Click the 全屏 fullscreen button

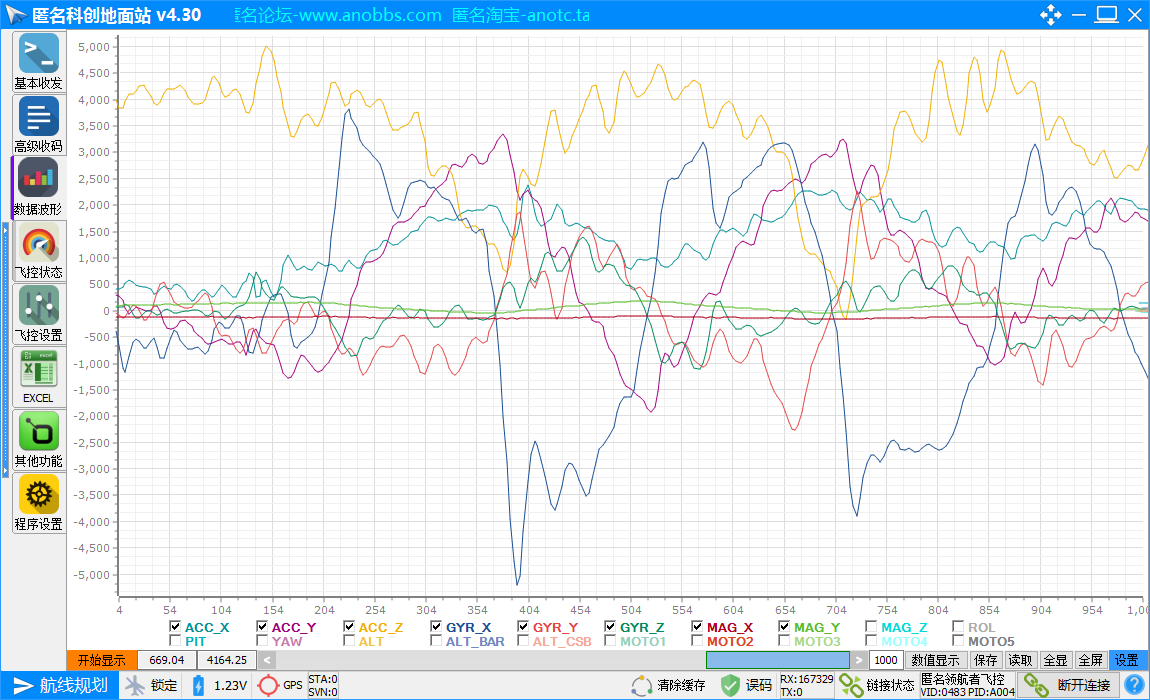tap(1091, 660)
